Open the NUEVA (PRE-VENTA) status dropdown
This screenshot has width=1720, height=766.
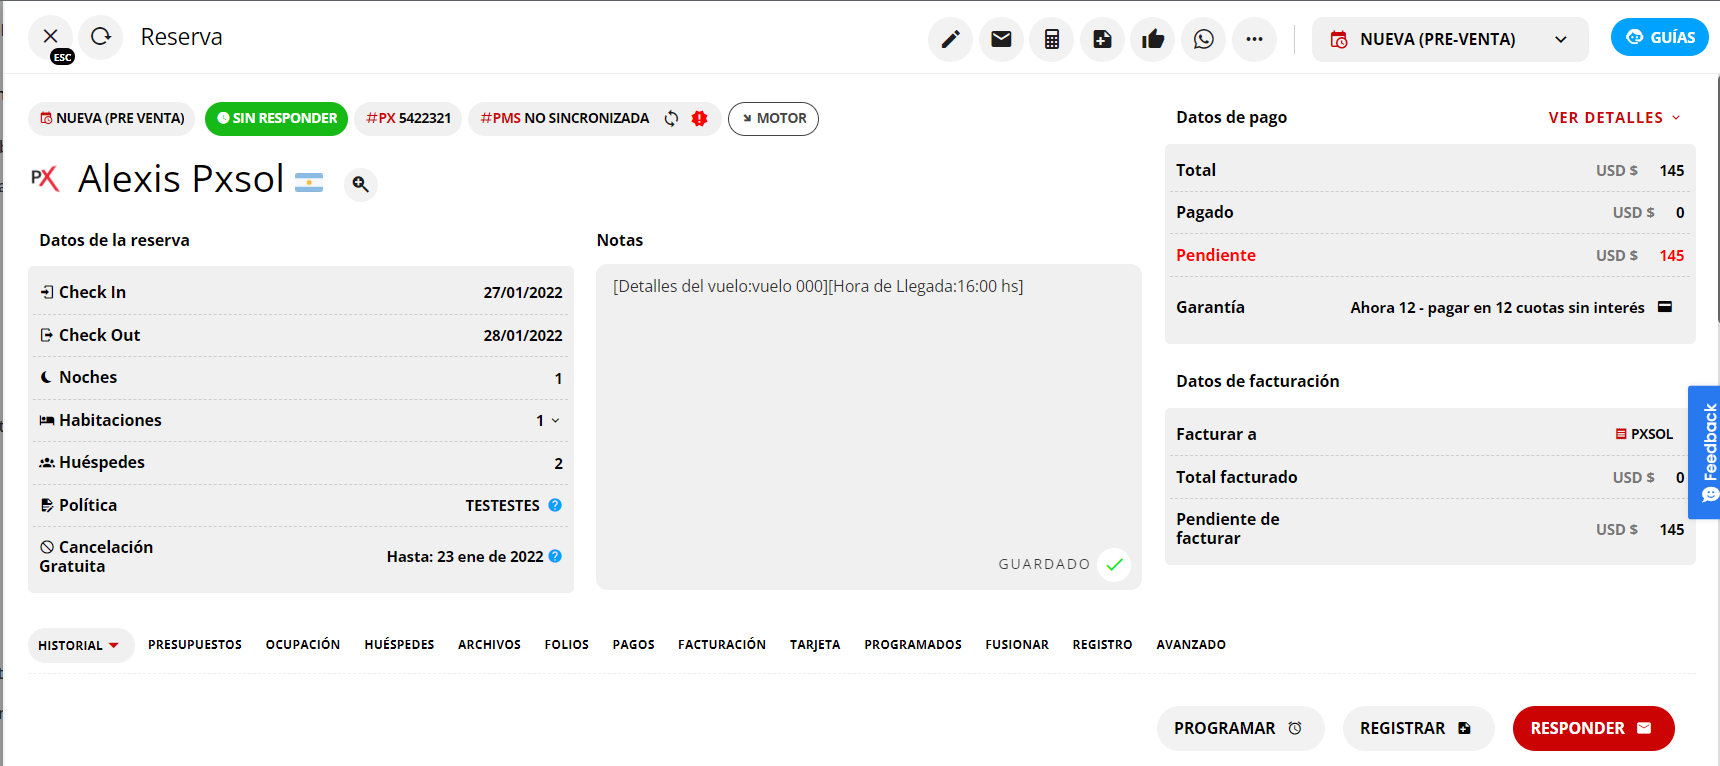(x=1449, y=39)
